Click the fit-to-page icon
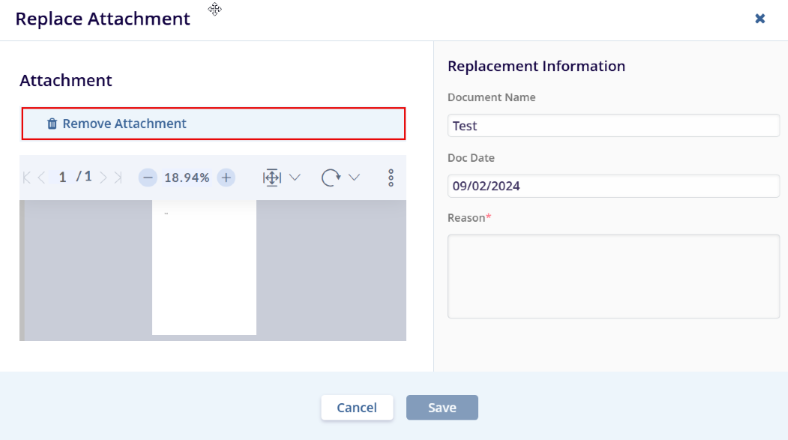Screen dimensions: 788x440 pyautogui.click(x=271, y=177)
